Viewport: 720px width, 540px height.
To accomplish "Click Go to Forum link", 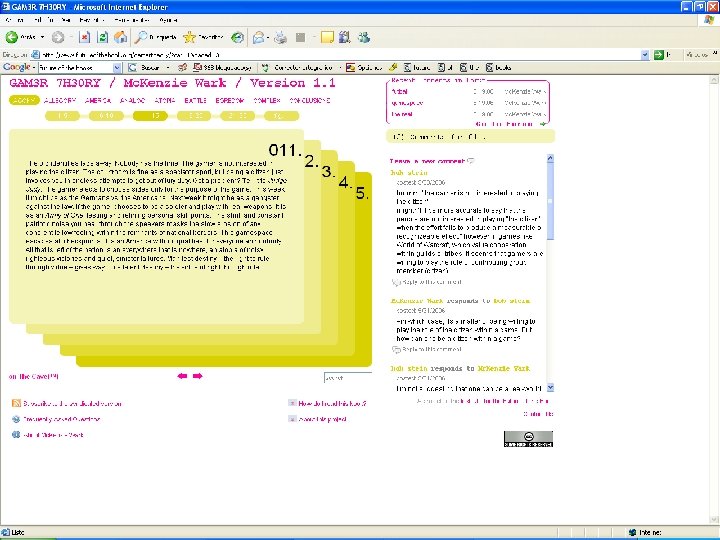I will point(504,124).
